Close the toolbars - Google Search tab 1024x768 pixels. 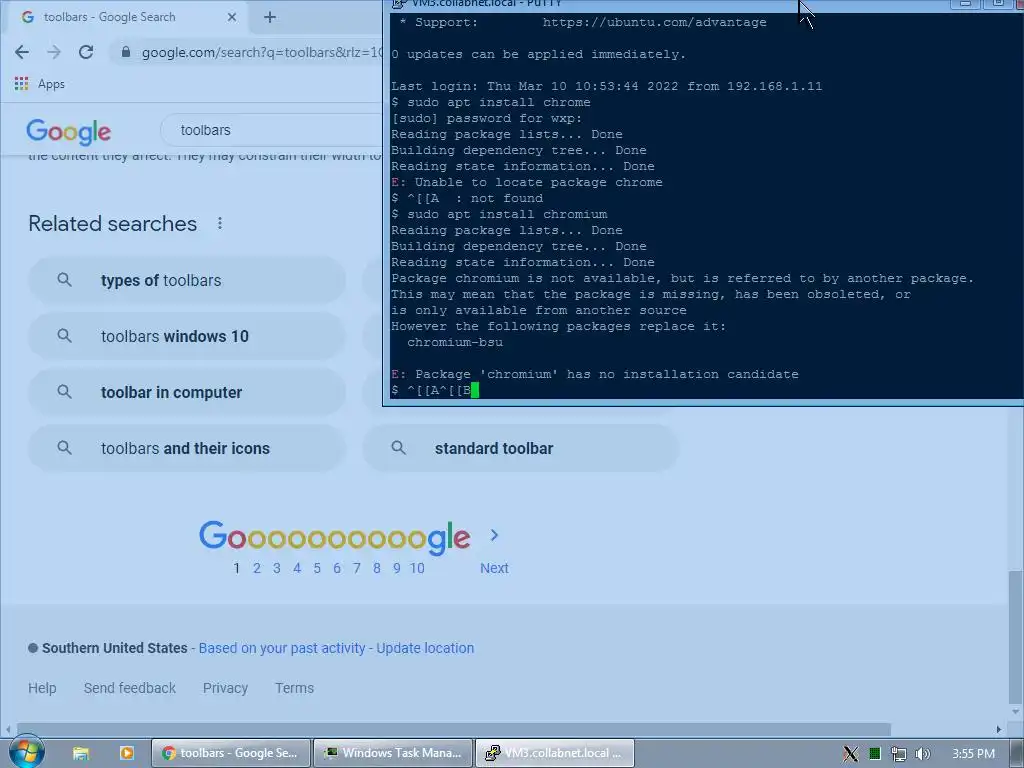click(232, 18)
